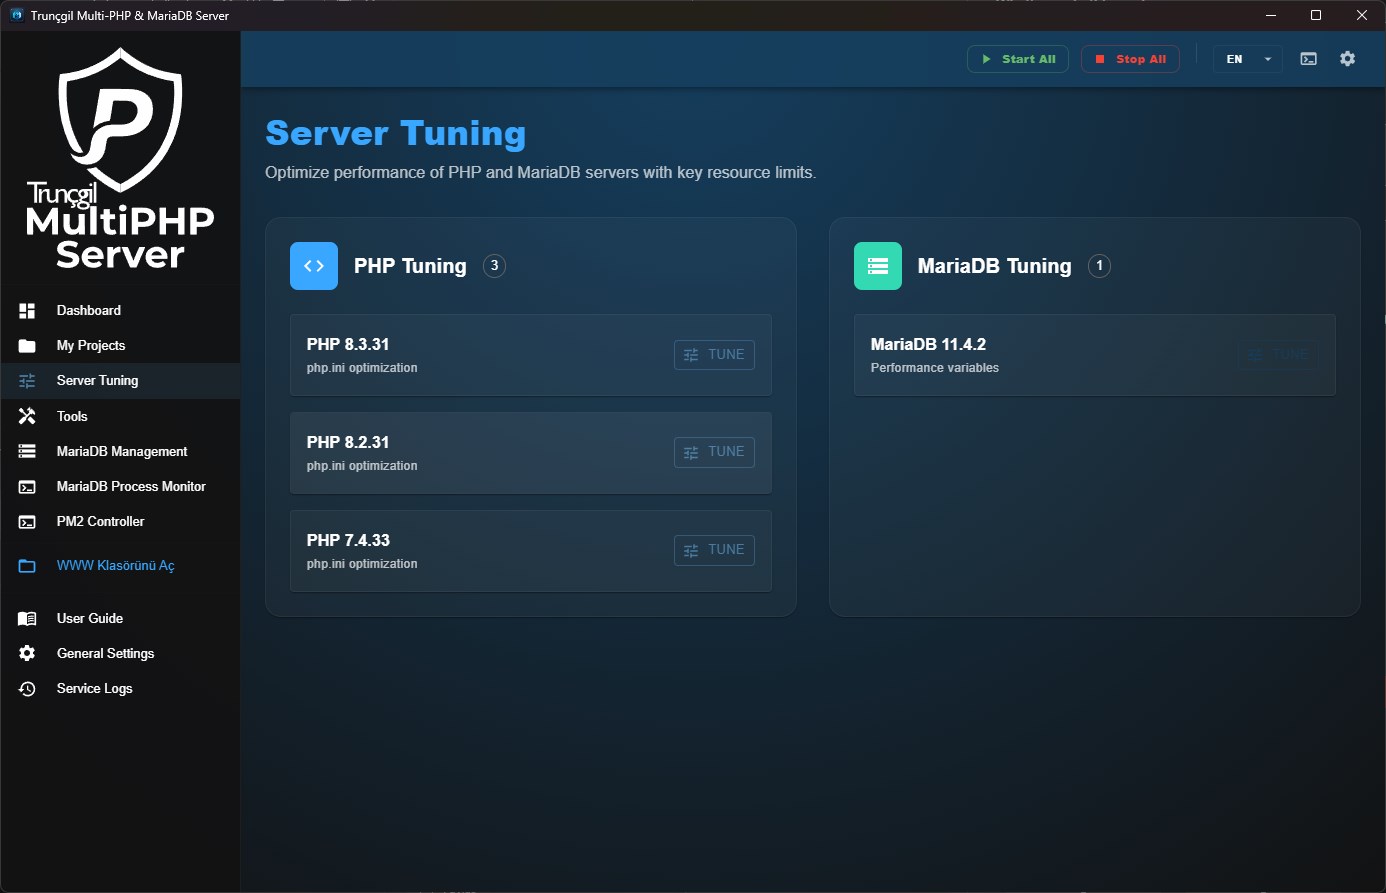The height and width of the screenshot is (893, 1386).
Task: Click the app icon in the title bar
Action: click(x=16, y=15)
